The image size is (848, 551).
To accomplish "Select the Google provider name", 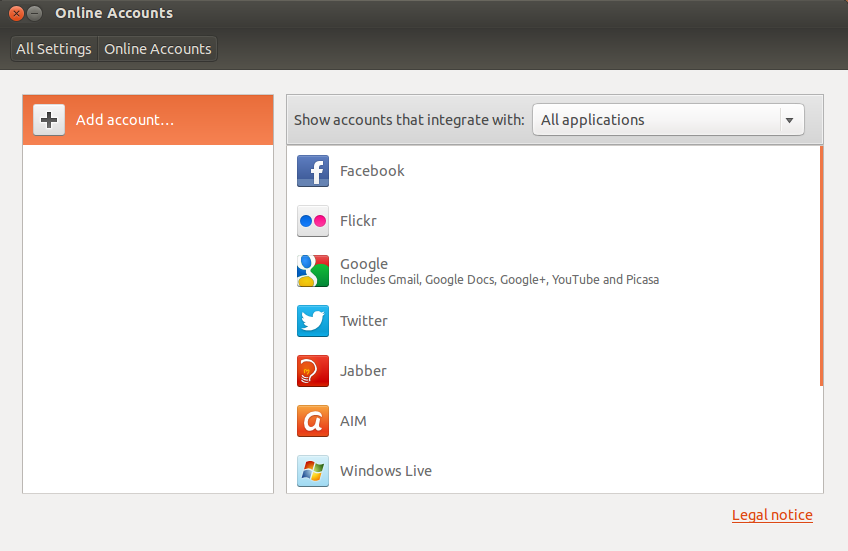I will pyautogui.click(x=364, y=264).
